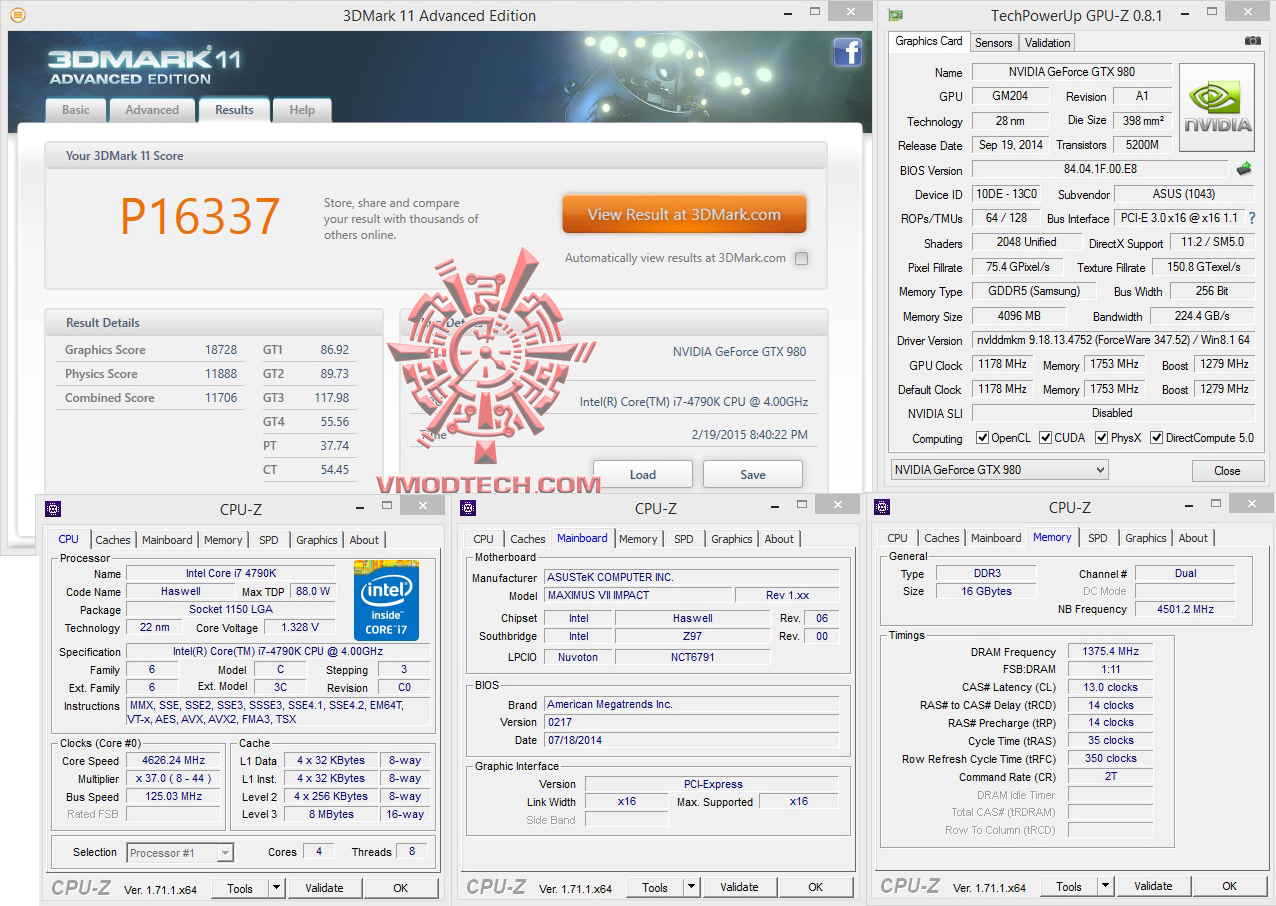1276x906 pixels.
Task: Click the NVIDIA logo in GPU-Z
Action: [x=1217, y=108]
